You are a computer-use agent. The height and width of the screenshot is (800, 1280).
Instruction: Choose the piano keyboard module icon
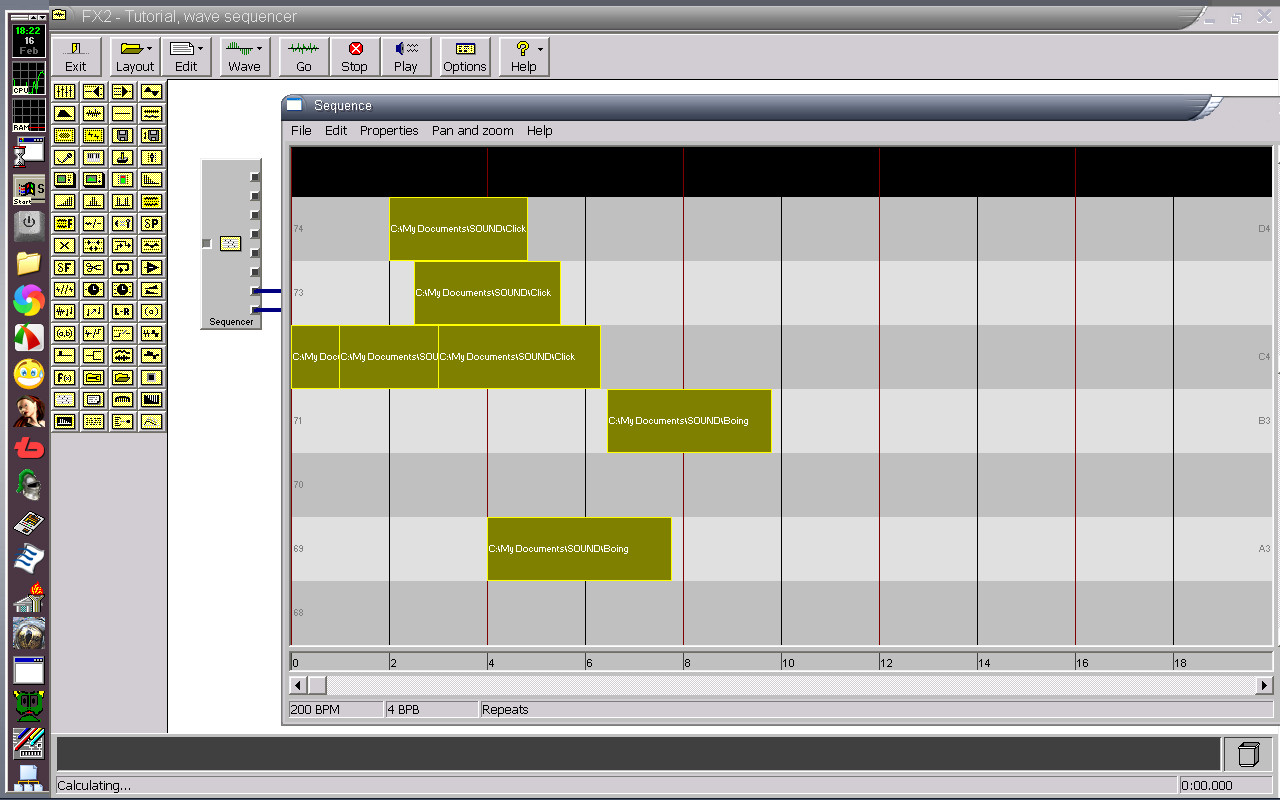click(94, 157)
